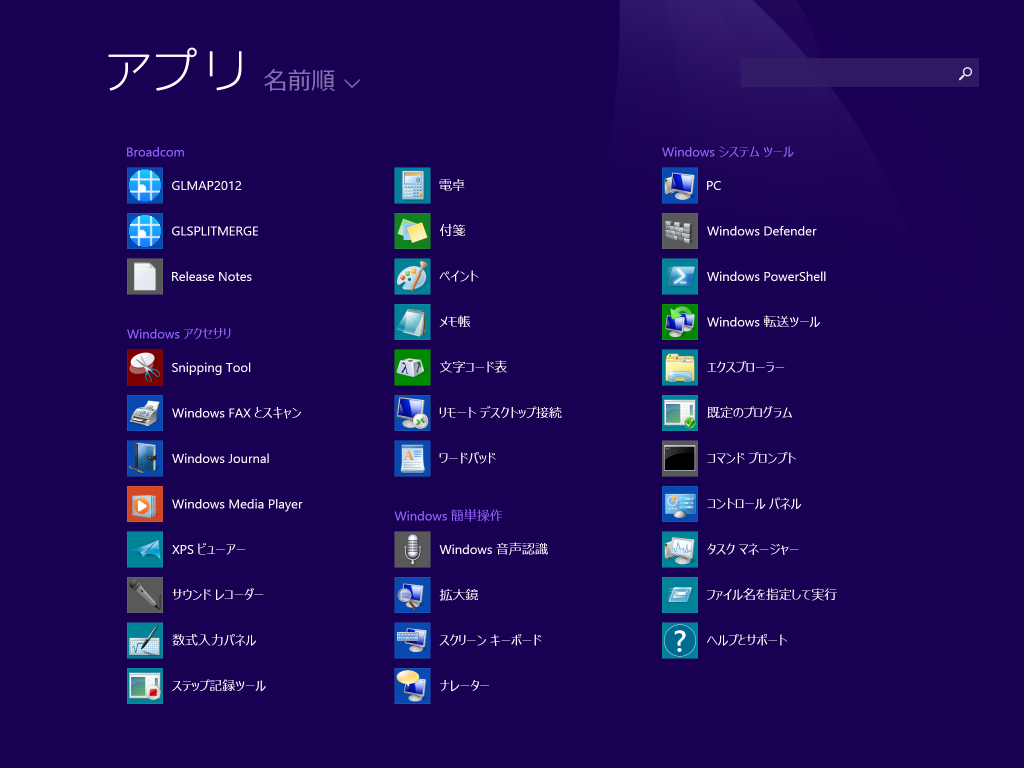1024x768 pixels.
Task: Click the Windows アクセサリ group heading
Action: (x=179, y=334)
